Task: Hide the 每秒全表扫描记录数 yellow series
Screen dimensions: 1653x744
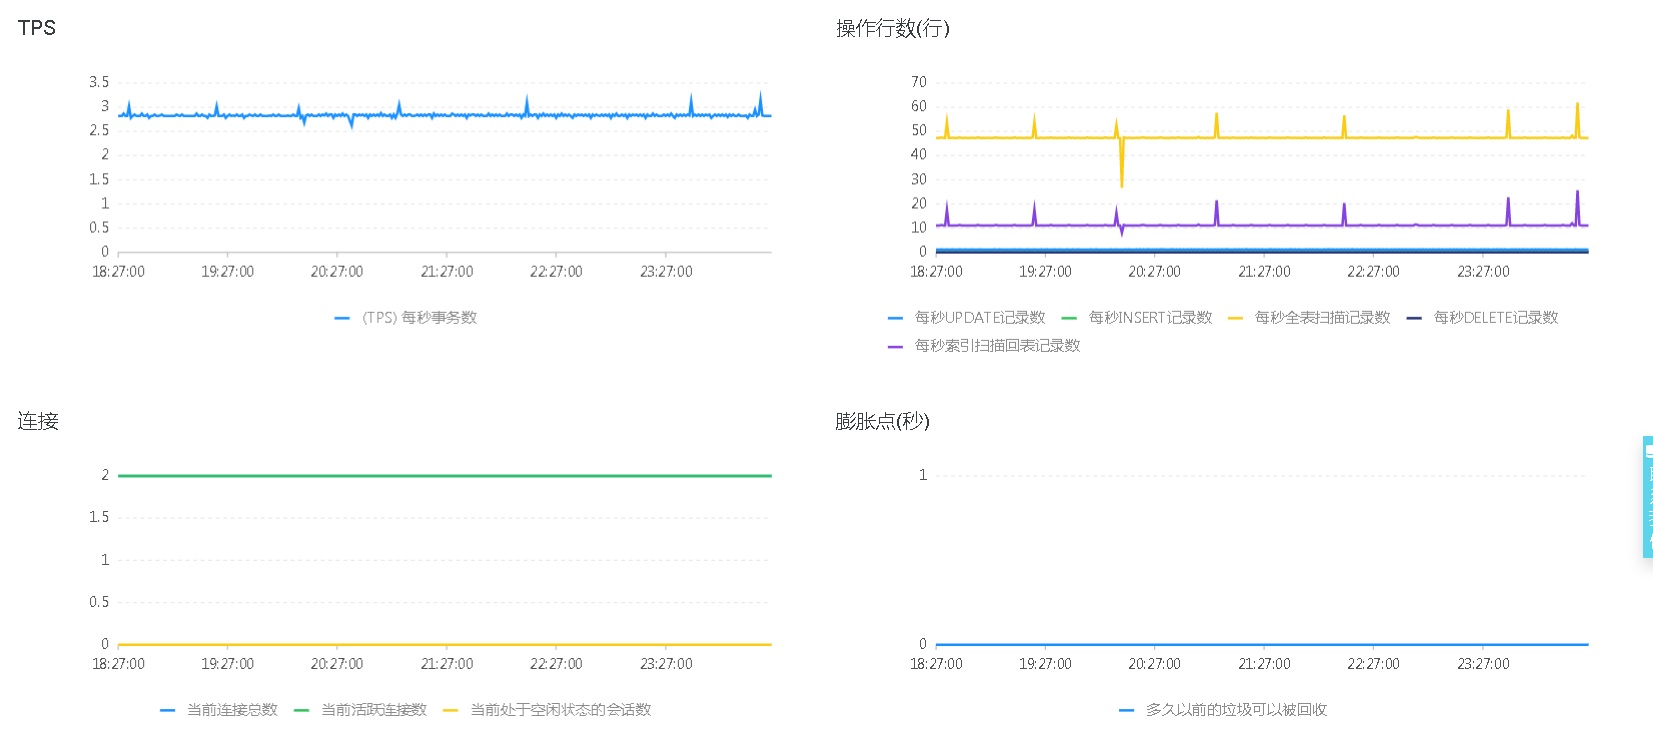Action: pos(1309,318)
